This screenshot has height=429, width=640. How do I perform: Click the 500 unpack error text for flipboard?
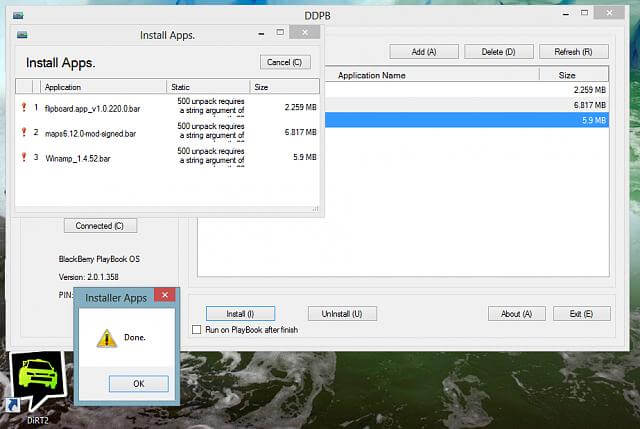point(211,106)
